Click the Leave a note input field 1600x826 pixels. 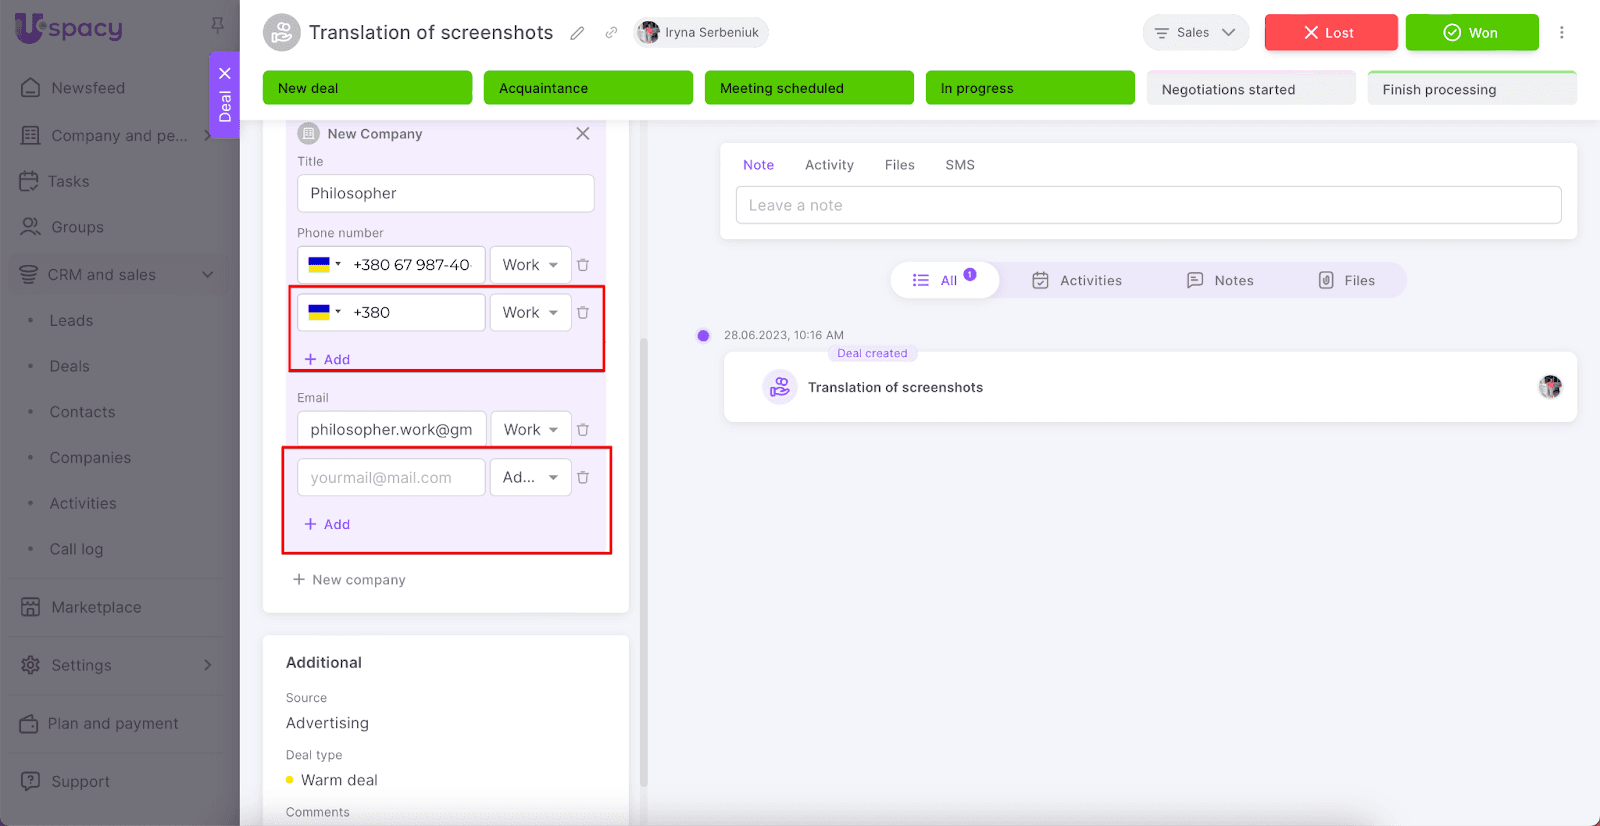tap(1148, 205)
